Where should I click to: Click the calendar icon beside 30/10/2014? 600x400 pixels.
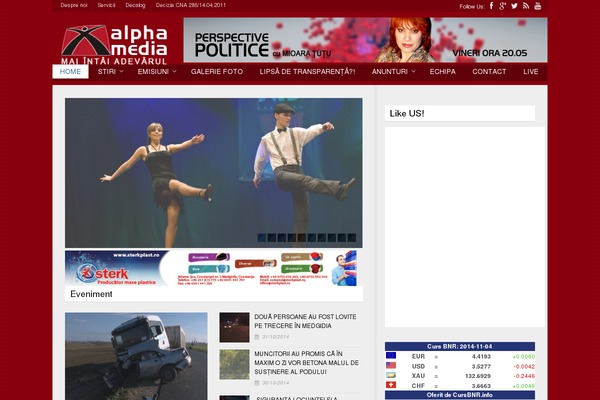257,383
